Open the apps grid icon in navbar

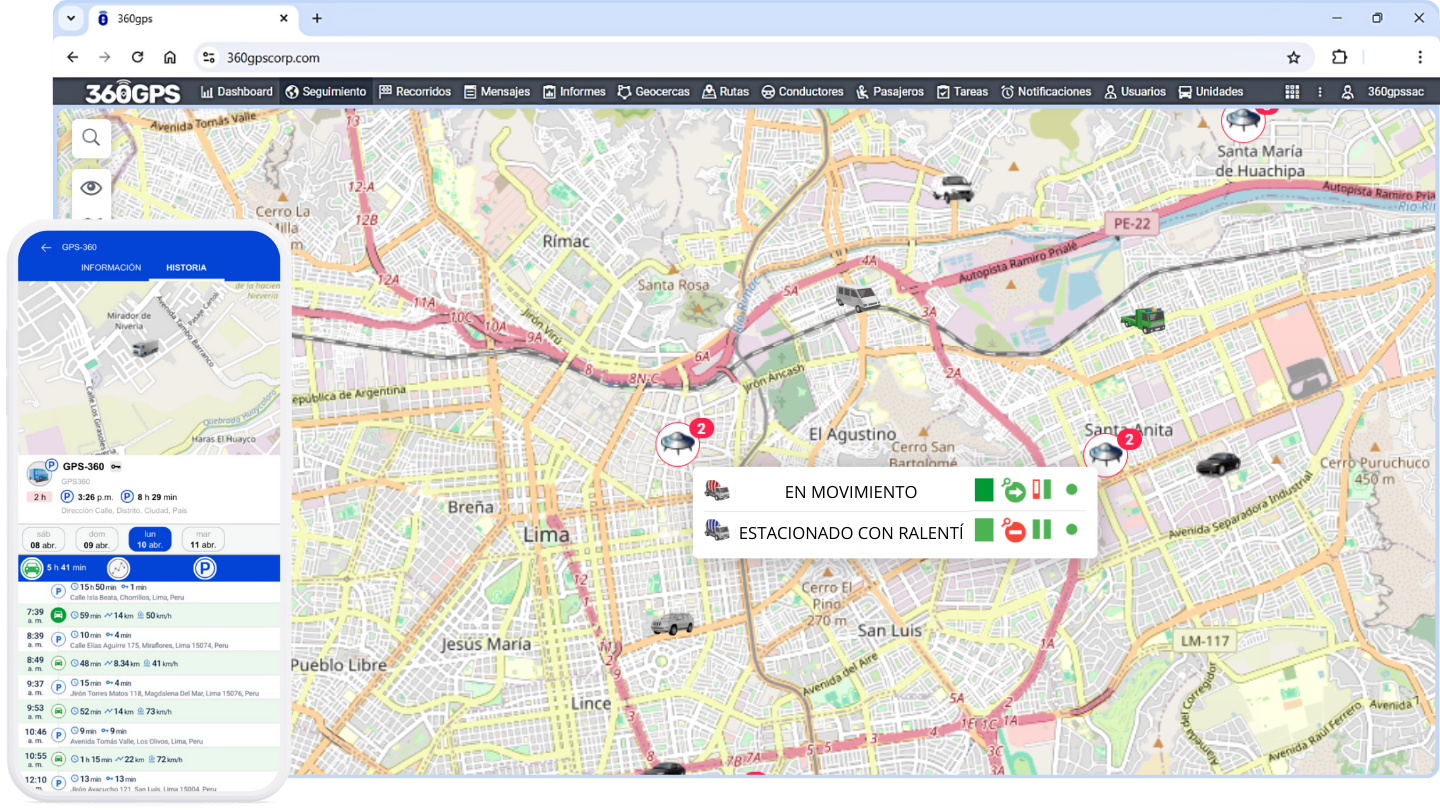tap(1292, 92)
